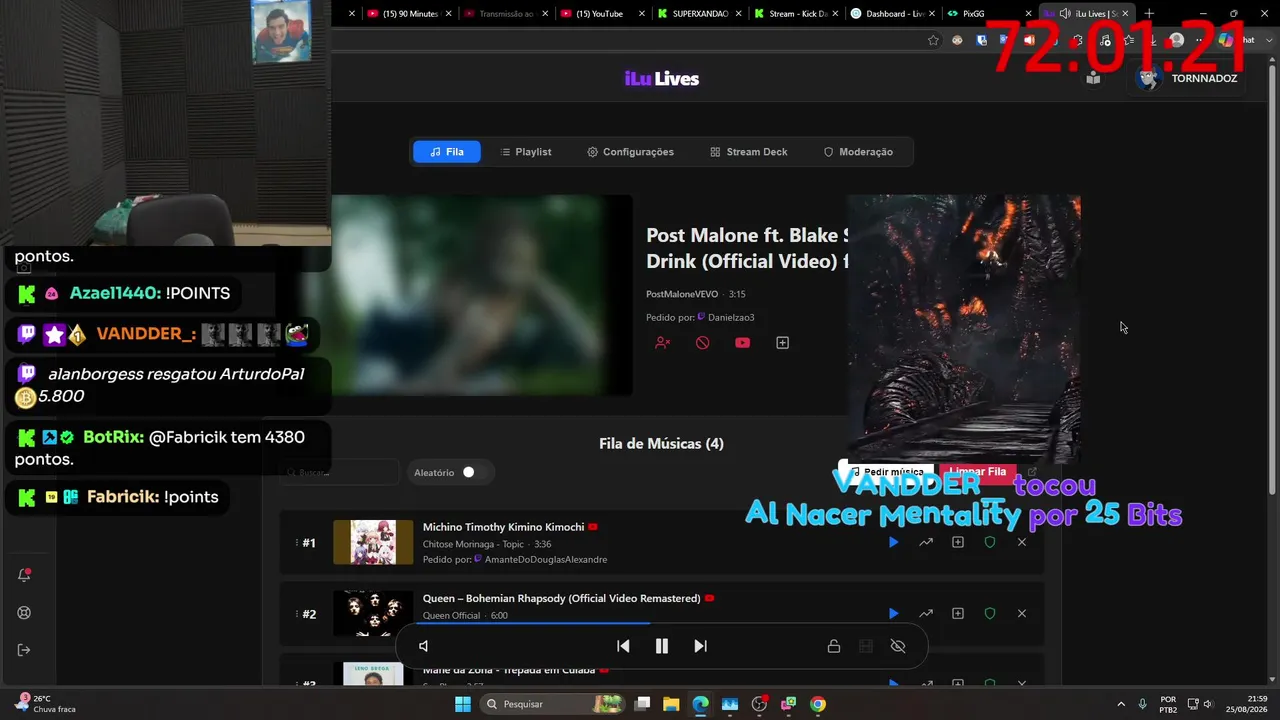Switch to the PixGG browser tab
The width and height of the screenshot is (1280, 720).
coord(988,13)
